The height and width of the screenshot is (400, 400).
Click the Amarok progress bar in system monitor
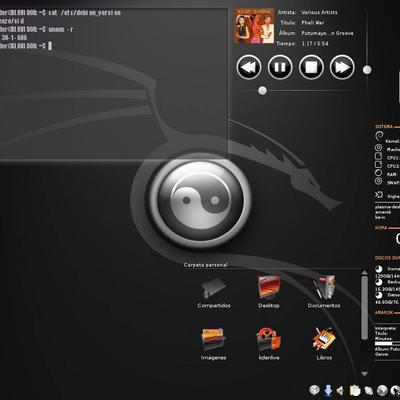387,343
